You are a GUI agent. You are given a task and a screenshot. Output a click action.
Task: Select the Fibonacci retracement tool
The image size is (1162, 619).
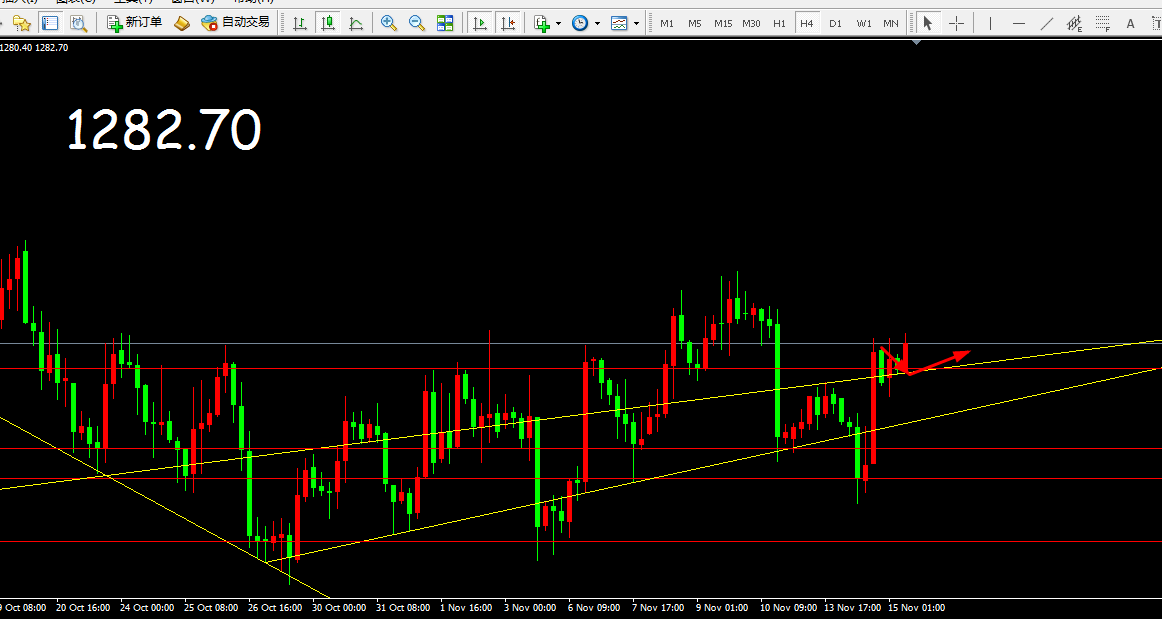1103,24
